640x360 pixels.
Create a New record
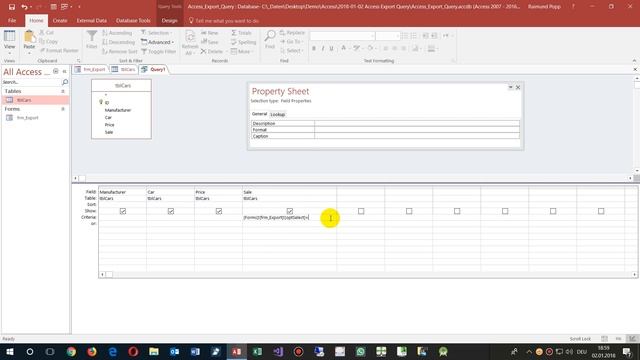(x=209, y=33)
